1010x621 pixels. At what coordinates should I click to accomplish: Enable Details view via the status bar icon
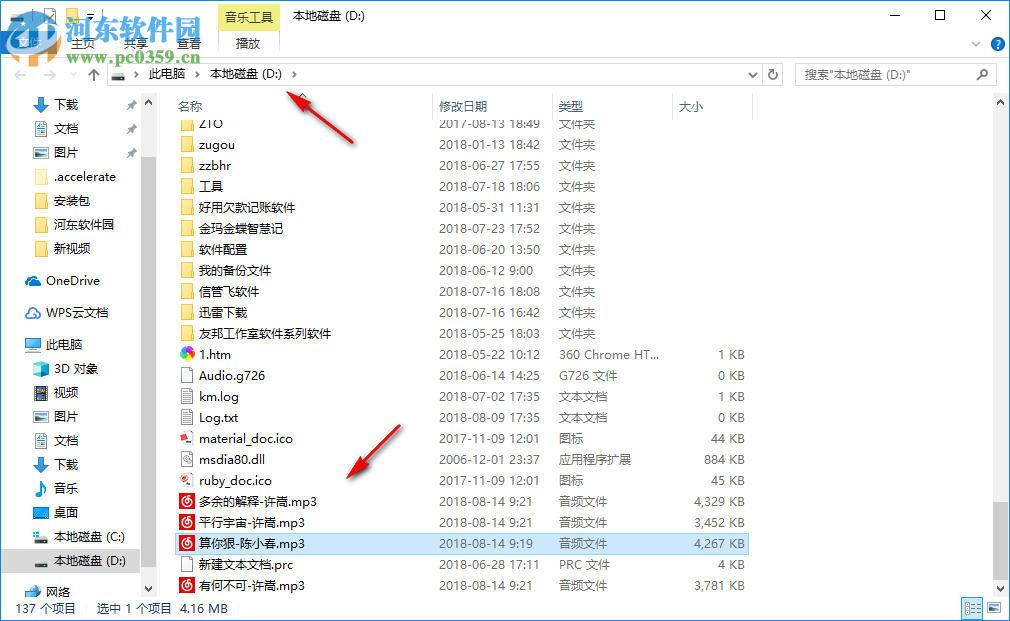(x=972, y=608)
